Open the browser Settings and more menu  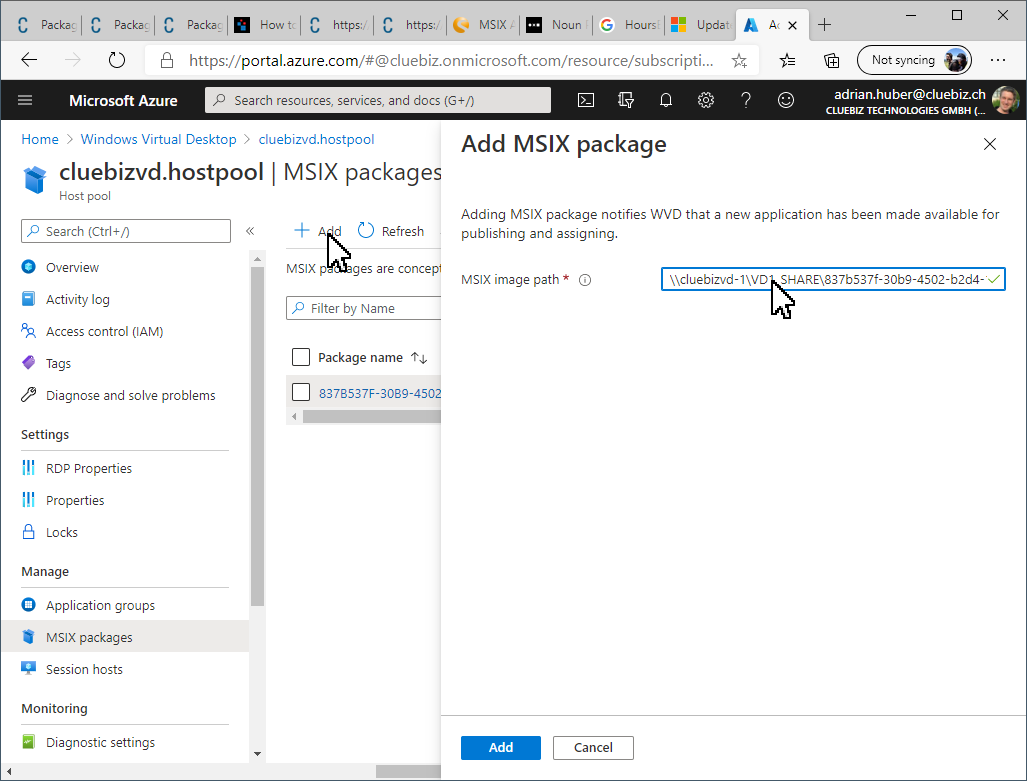tap(998, 60)
